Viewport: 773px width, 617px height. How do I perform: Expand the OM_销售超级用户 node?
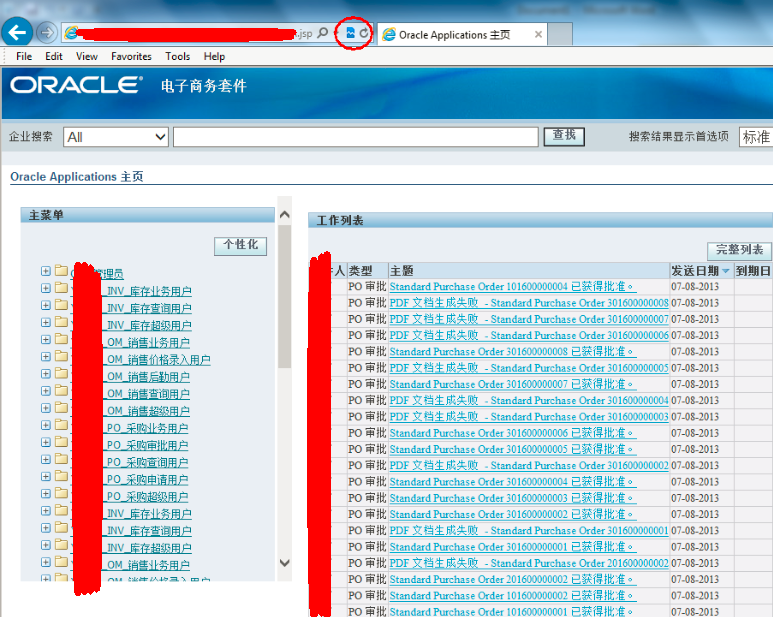pyautogui.click(x=46, y=408)
